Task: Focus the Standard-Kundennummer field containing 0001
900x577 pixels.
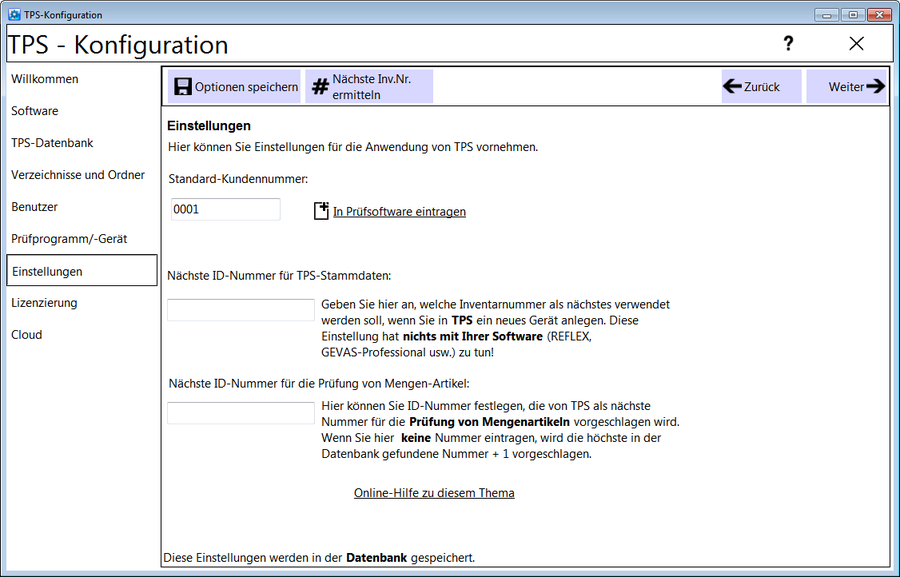Action: (x=226, y=210)
